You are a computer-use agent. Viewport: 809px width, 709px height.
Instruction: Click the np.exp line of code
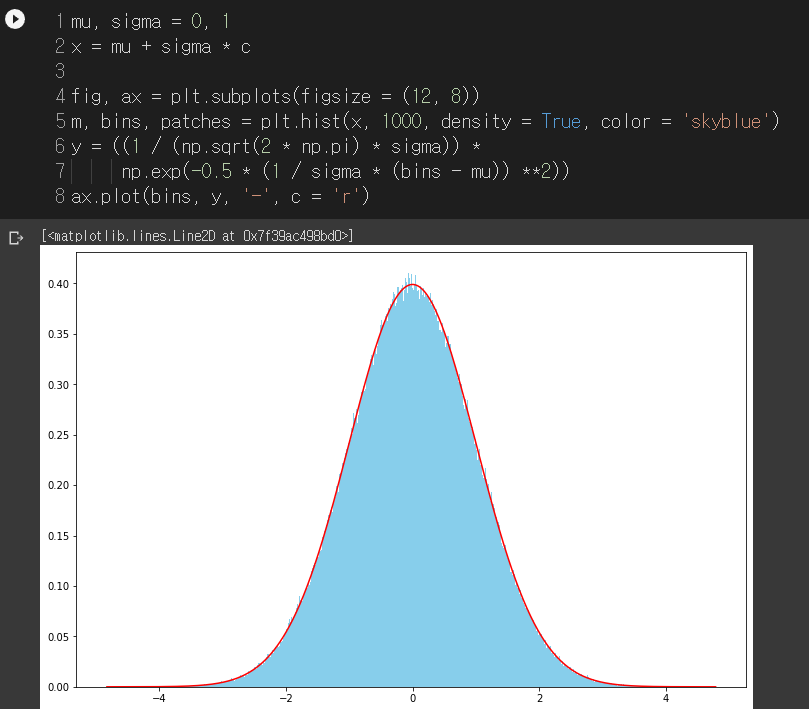click(345, 171)
